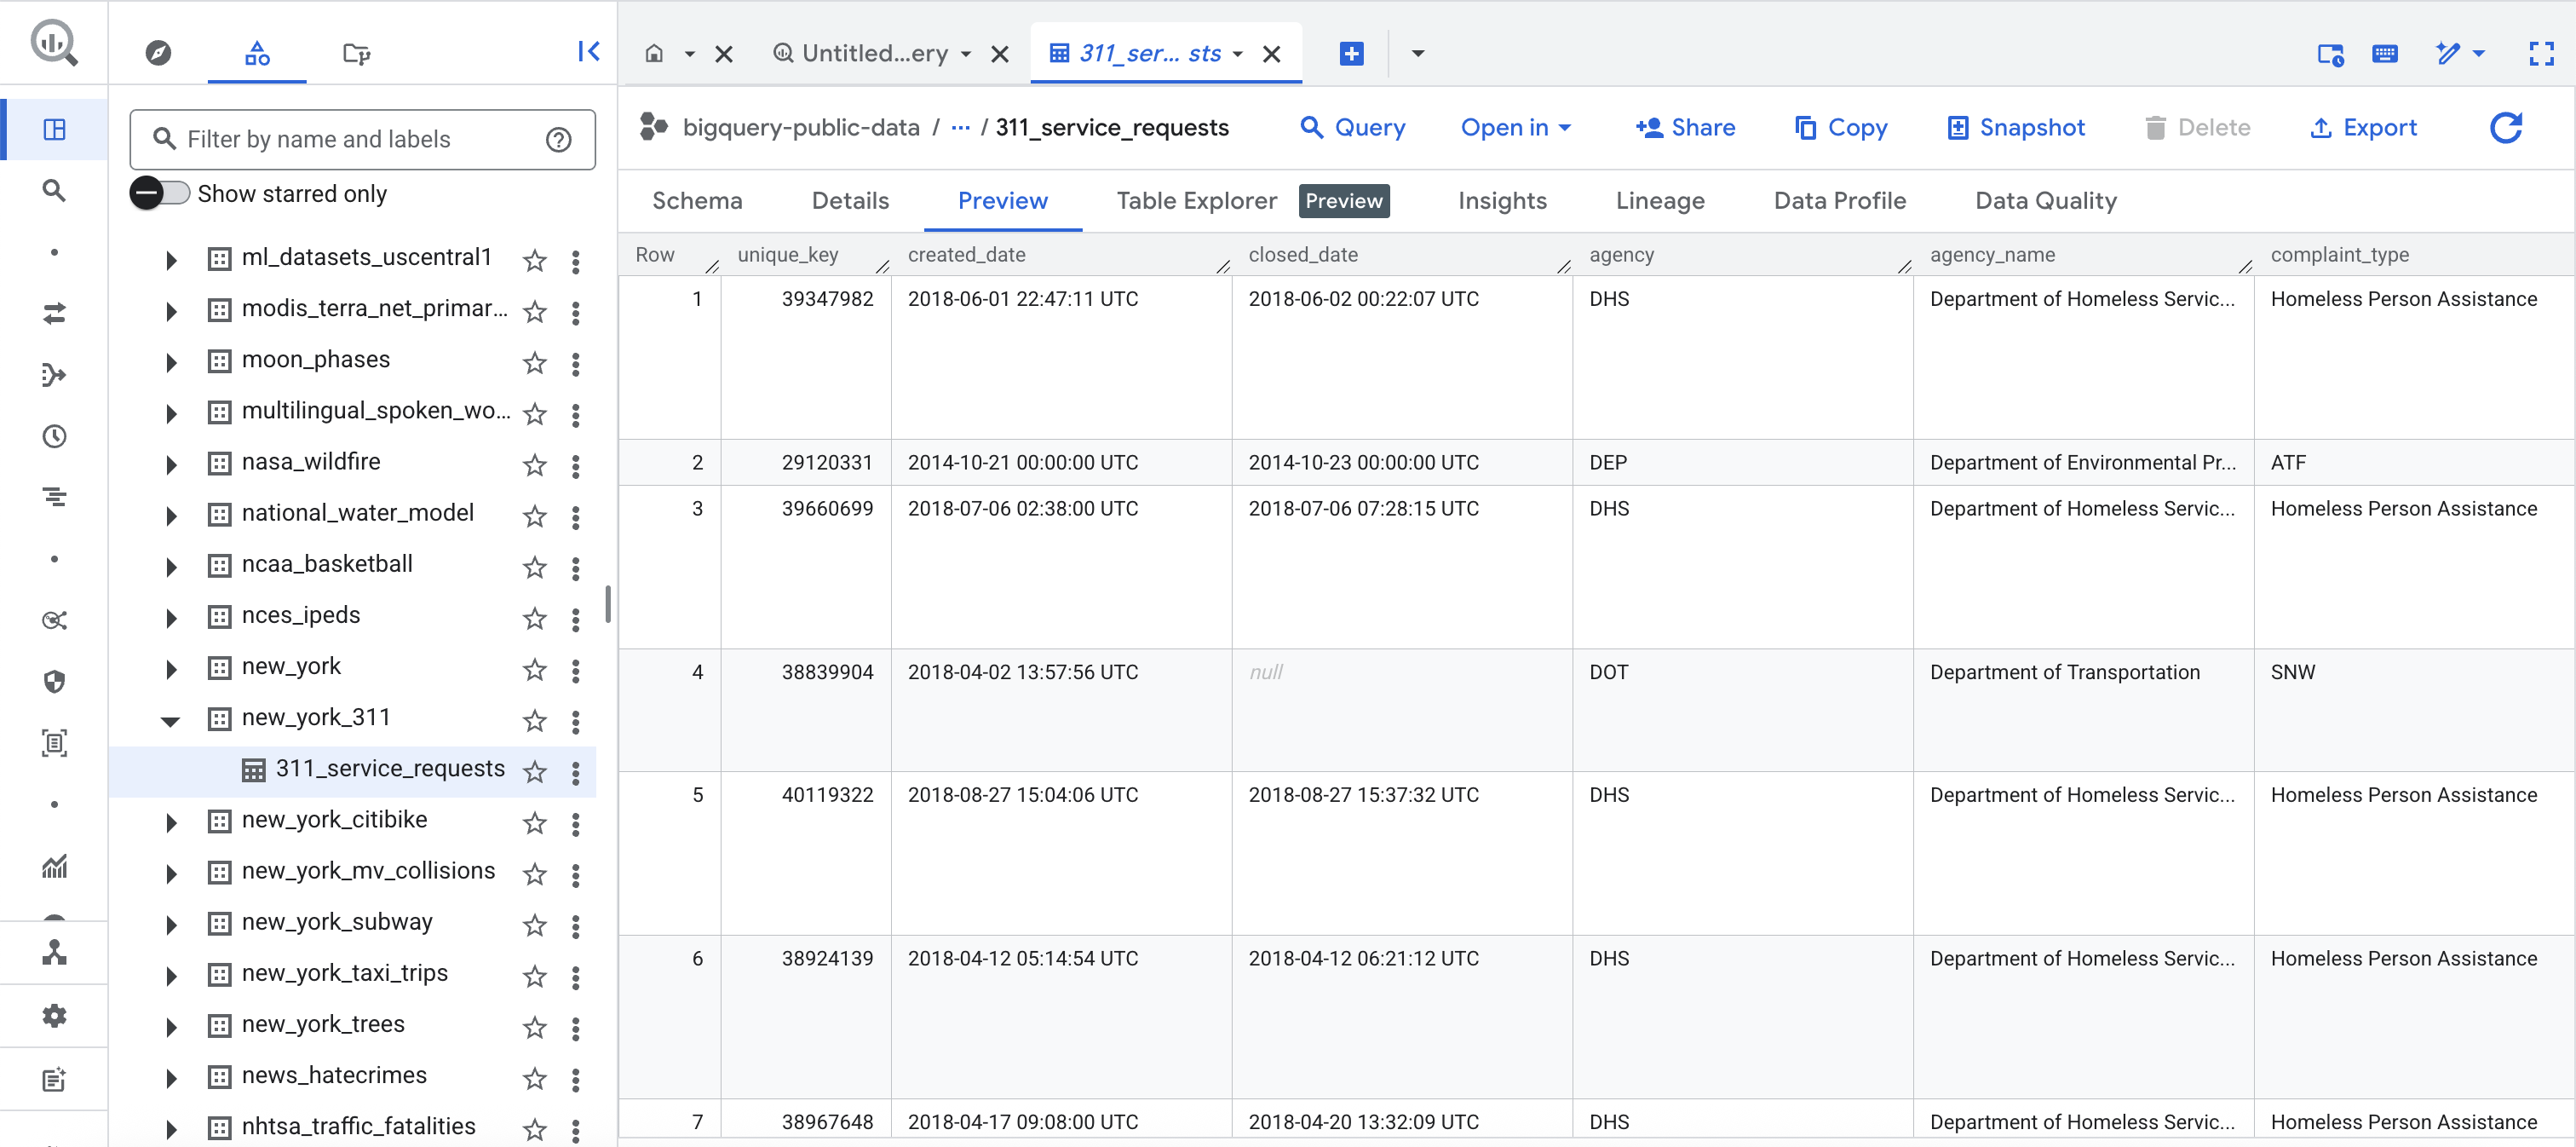Screen dimensions: 2576x1147
Task: Open the settings gear in left rail
Action: 54,1016
